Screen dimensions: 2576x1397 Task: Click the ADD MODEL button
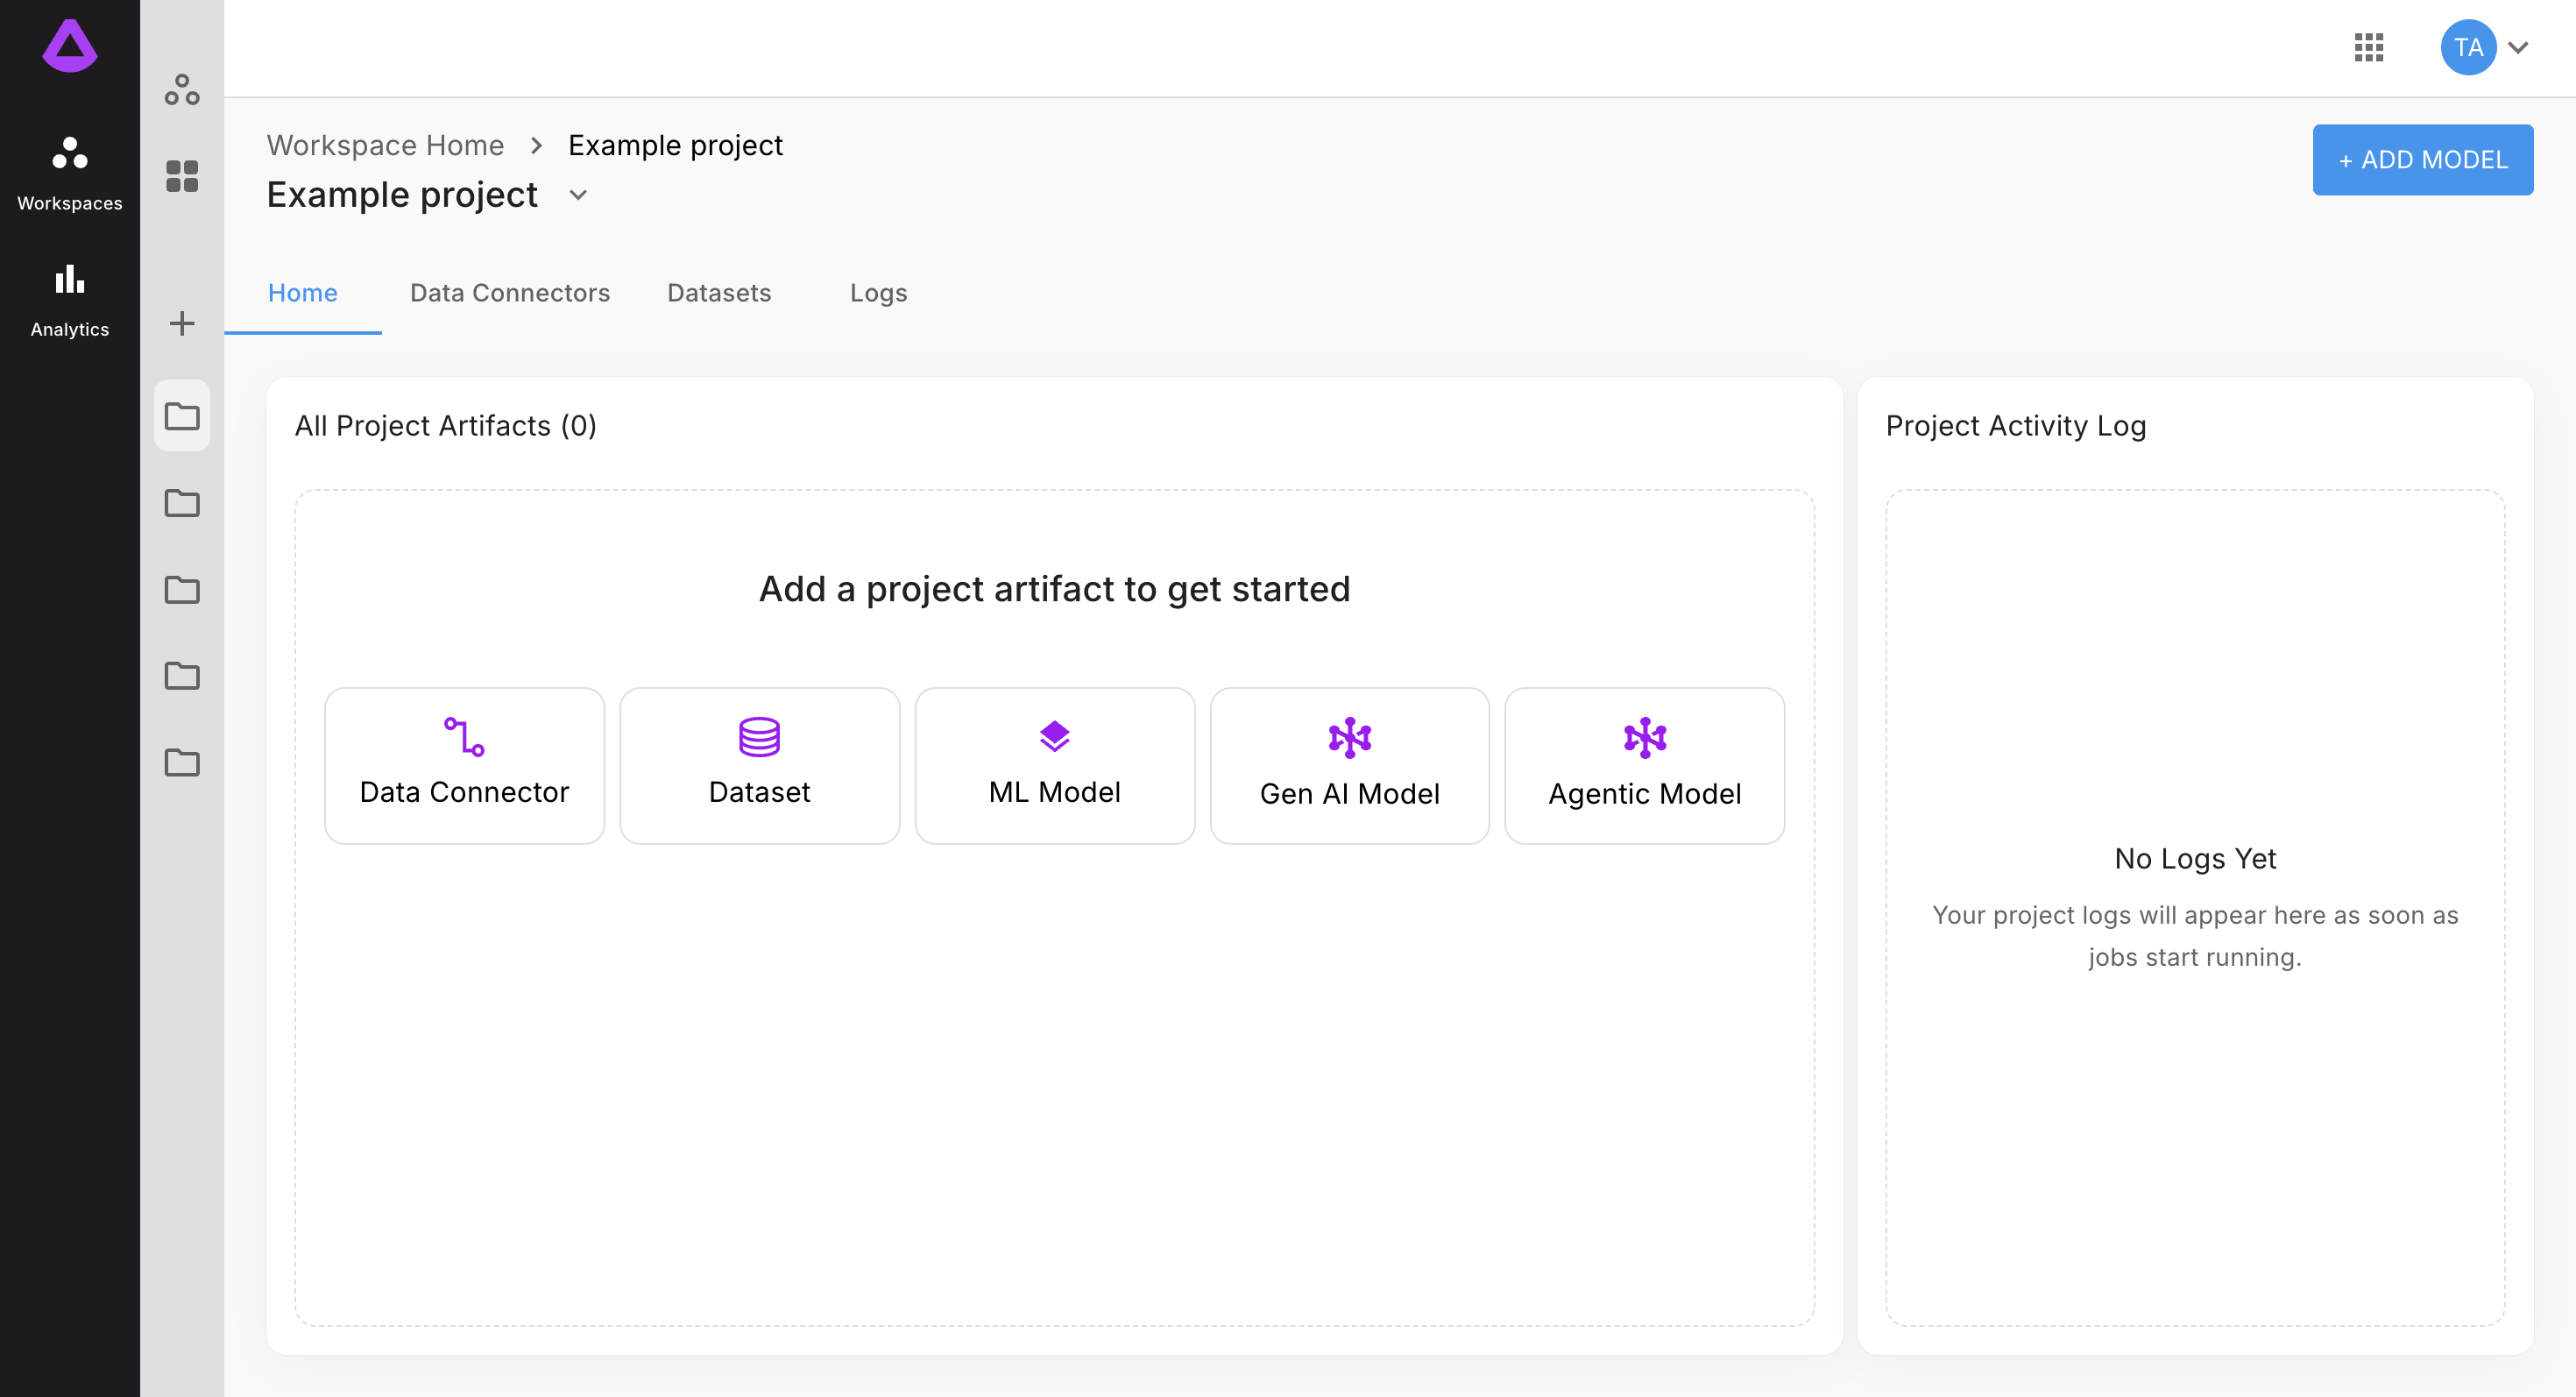pos(2422,160)
